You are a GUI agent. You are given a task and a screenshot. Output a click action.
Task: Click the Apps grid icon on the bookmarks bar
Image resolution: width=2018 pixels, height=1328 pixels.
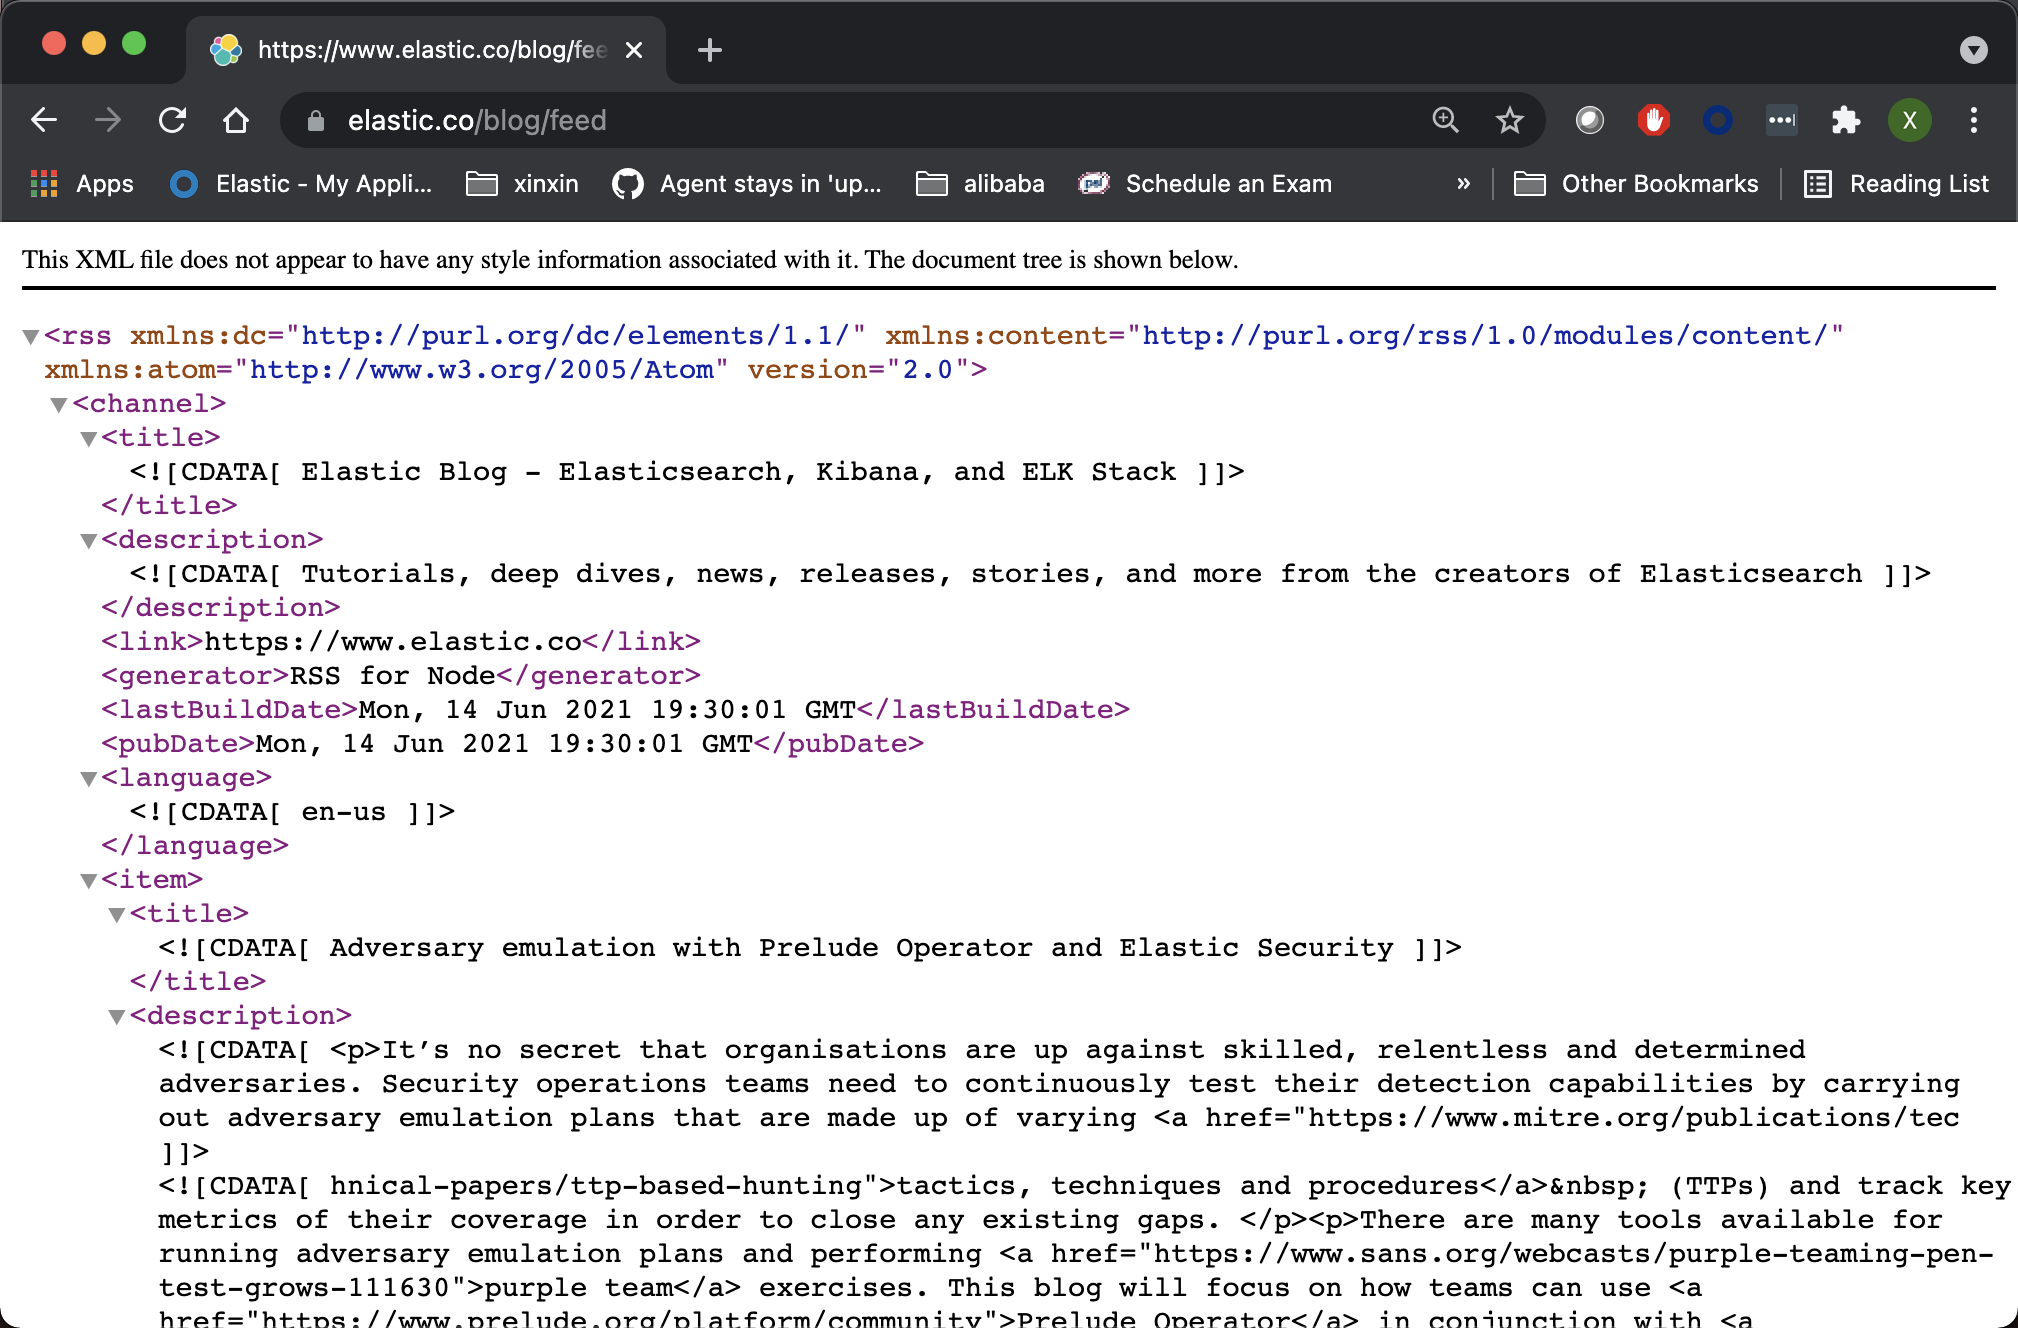pos(44,184)
